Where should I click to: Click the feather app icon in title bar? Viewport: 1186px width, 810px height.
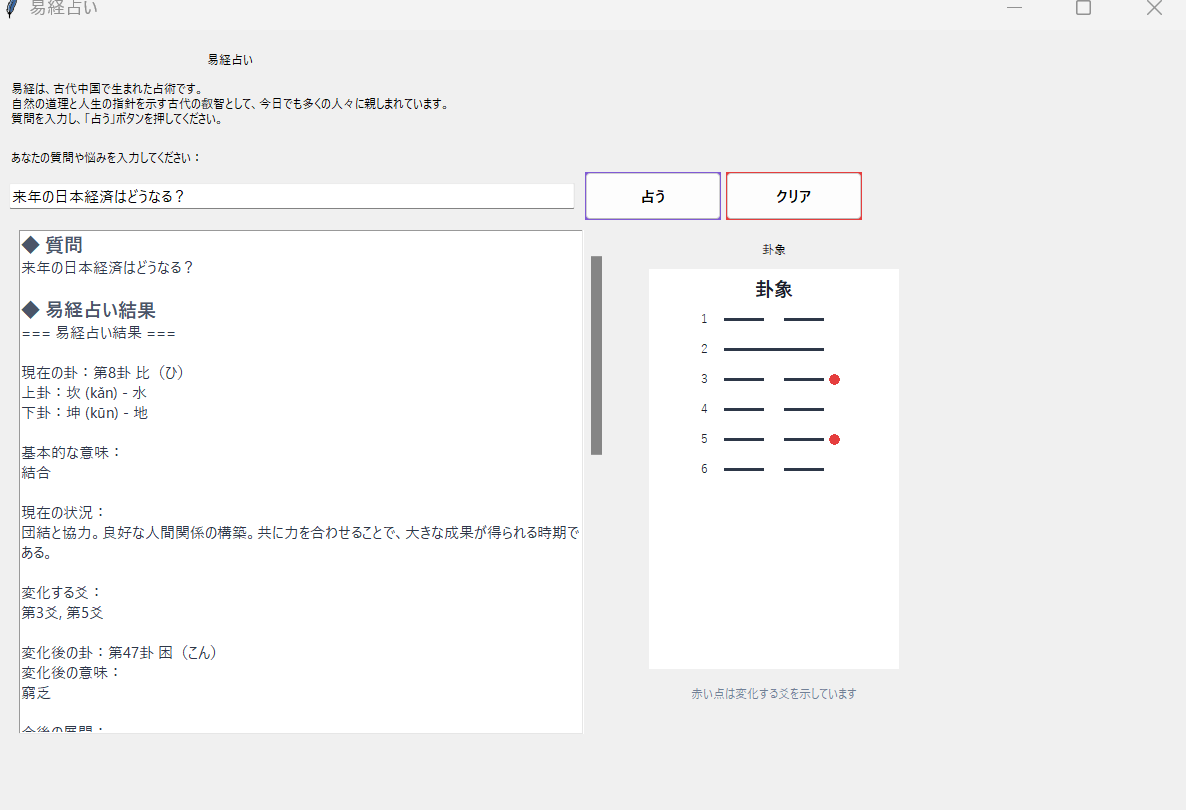(11, 8)
